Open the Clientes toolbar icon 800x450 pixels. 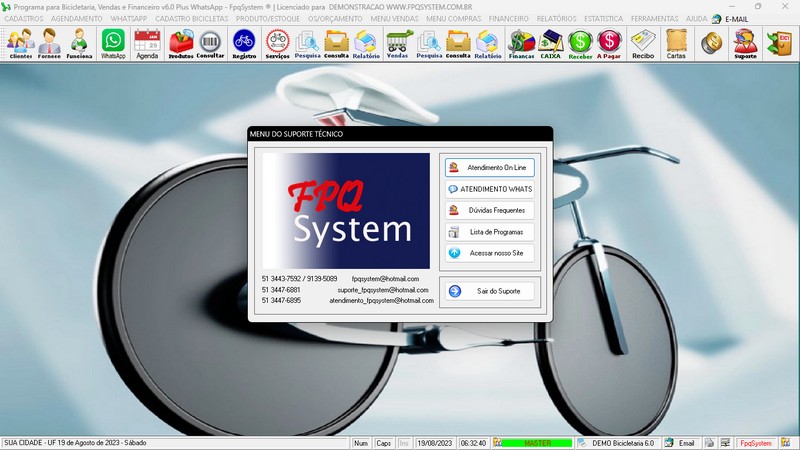pos(20,43)
